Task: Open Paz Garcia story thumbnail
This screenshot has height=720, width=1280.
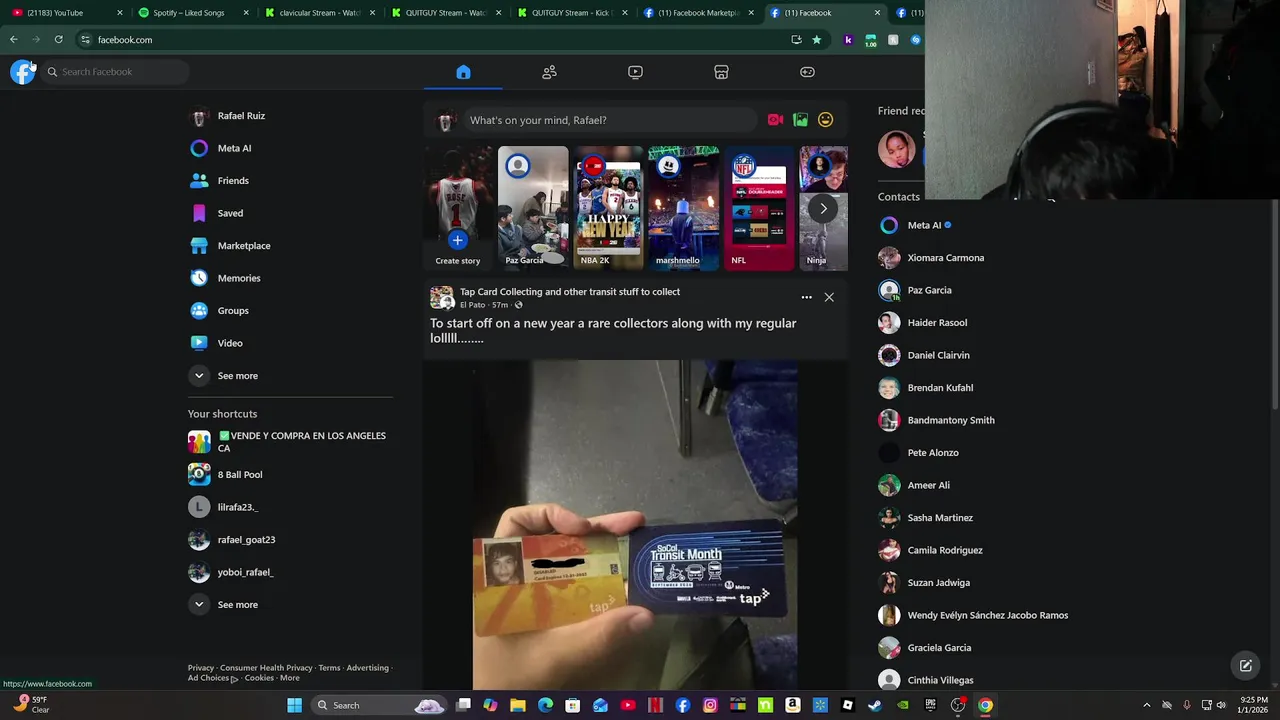Action: pos(532,208)
